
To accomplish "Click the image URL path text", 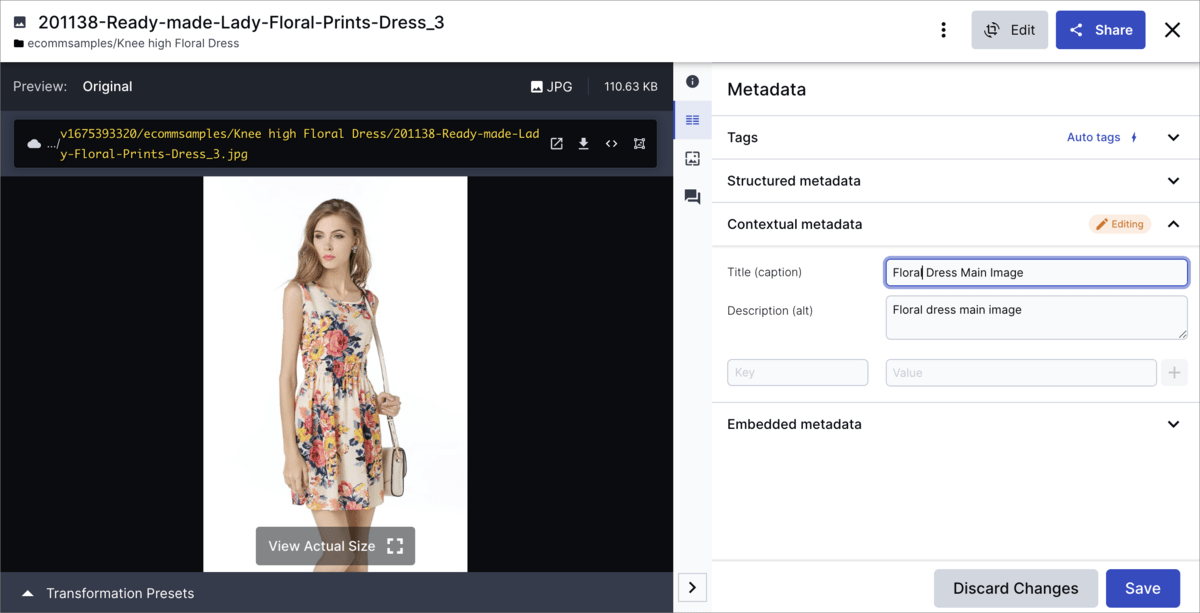I will click(299, 144).
